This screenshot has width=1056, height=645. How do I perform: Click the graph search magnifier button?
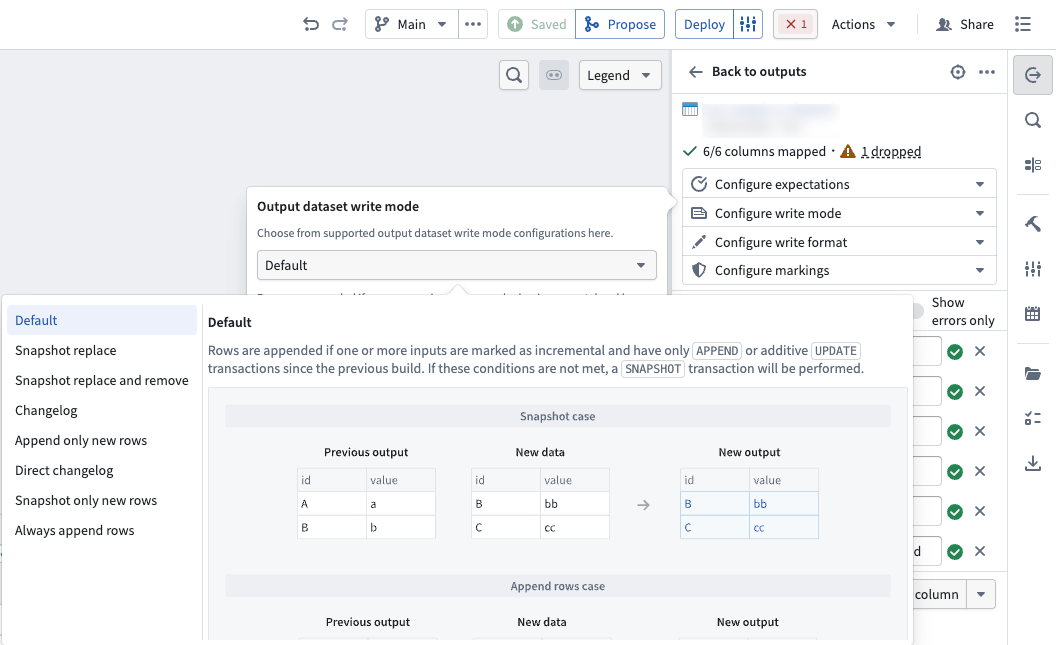pyautogui.click(x=514, y=75)
